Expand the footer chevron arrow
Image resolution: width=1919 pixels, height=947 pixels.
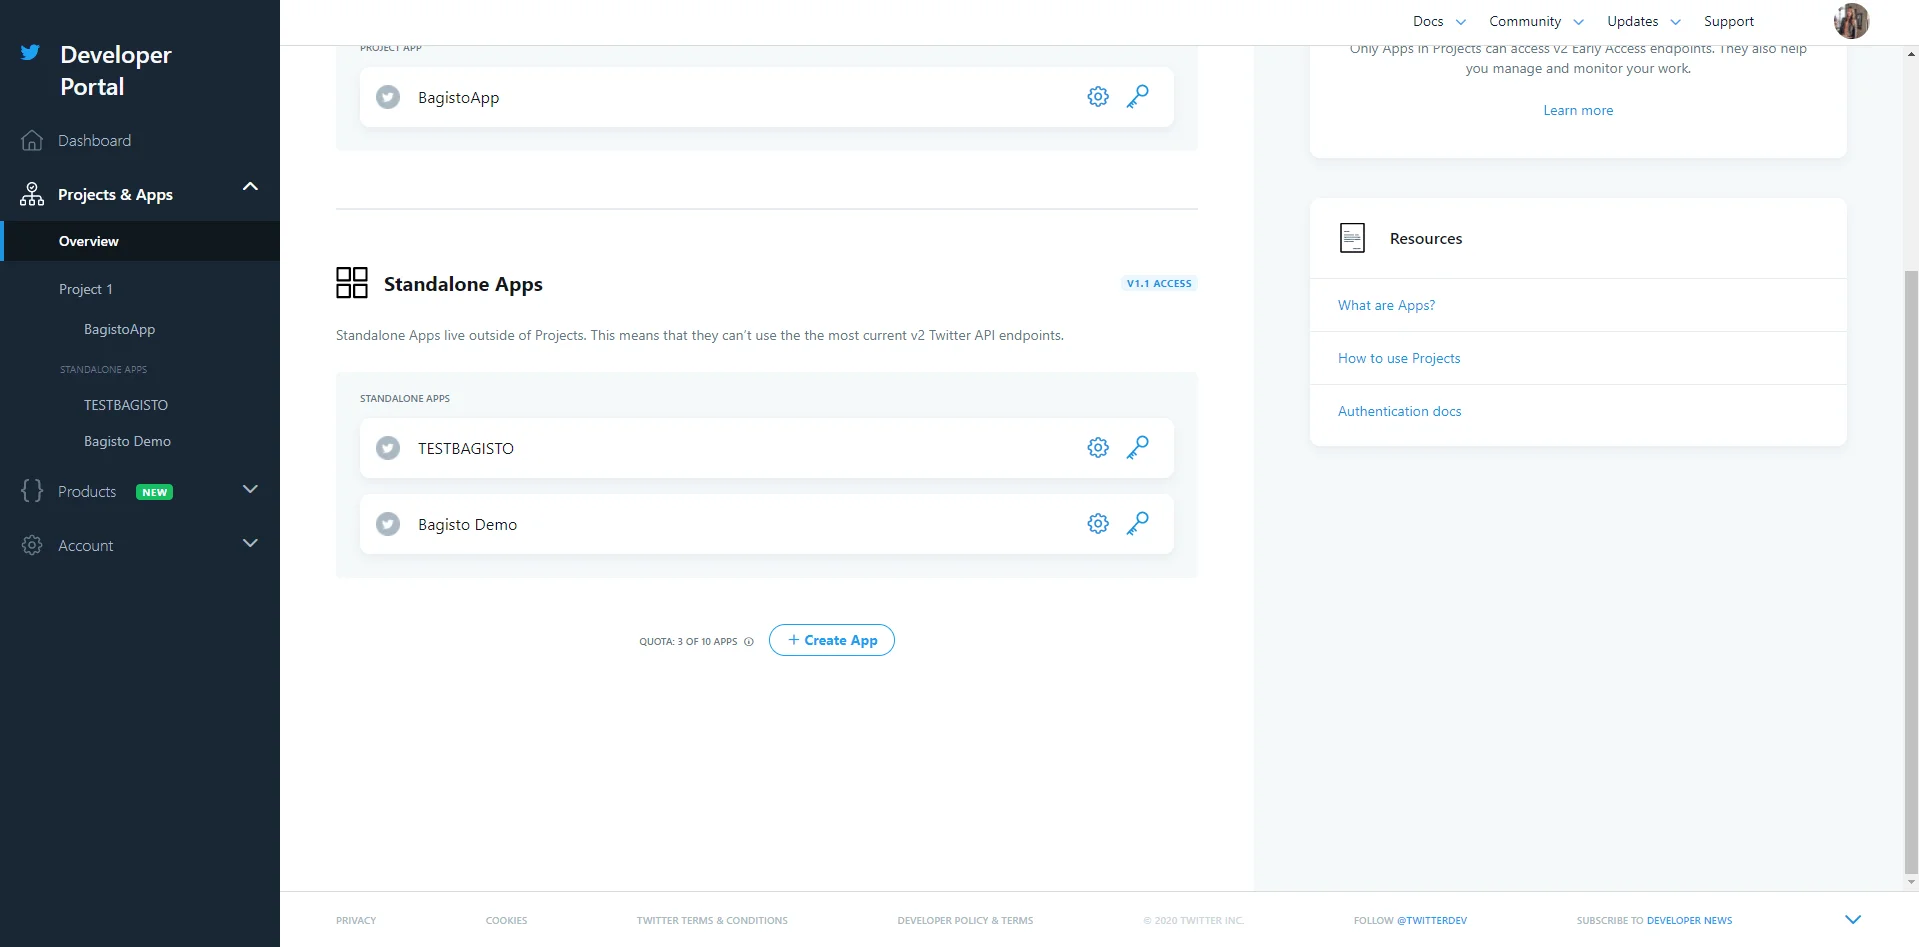coord(1852,920)
